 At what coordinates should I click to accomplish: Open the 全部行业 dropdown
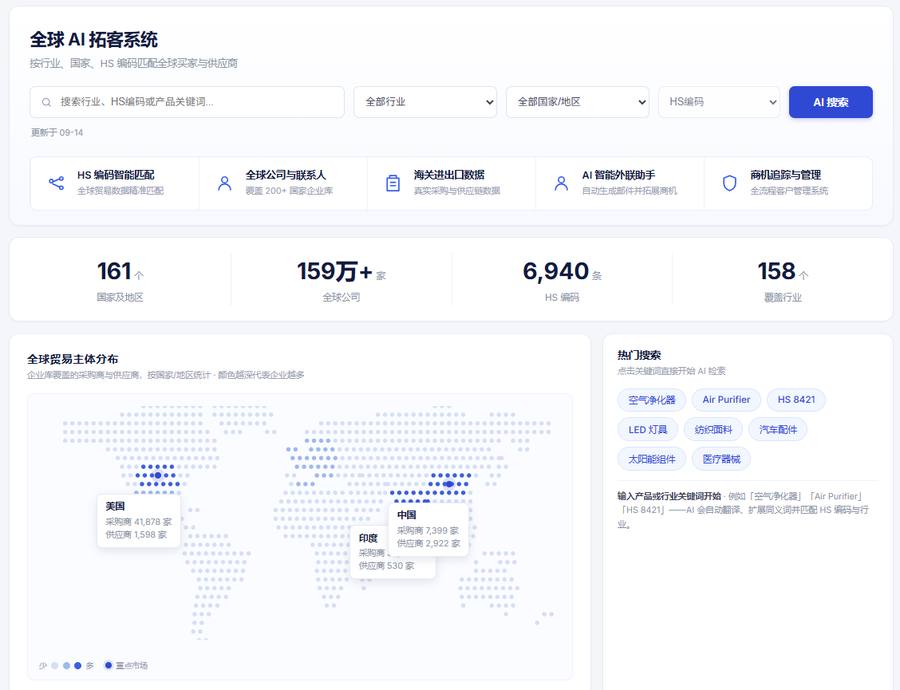(425, 102)
